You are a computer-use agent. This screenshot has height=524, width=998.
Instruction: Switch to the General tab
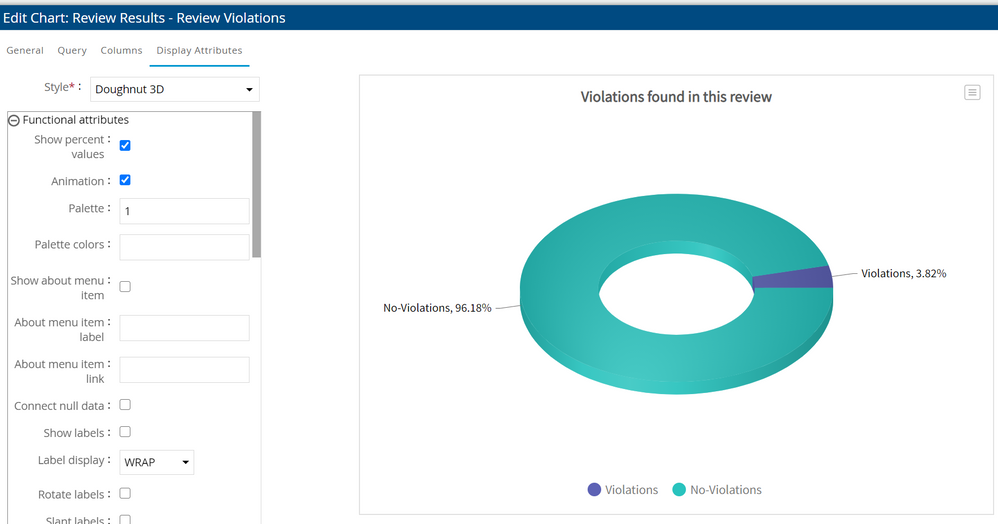pyautogui.click(x=25, y=50)
